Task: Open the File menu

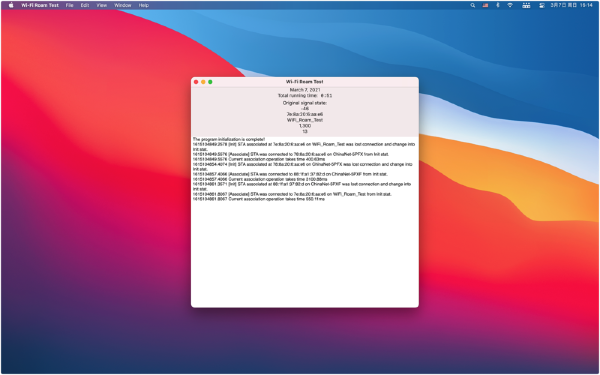Action: click(69, 5)
